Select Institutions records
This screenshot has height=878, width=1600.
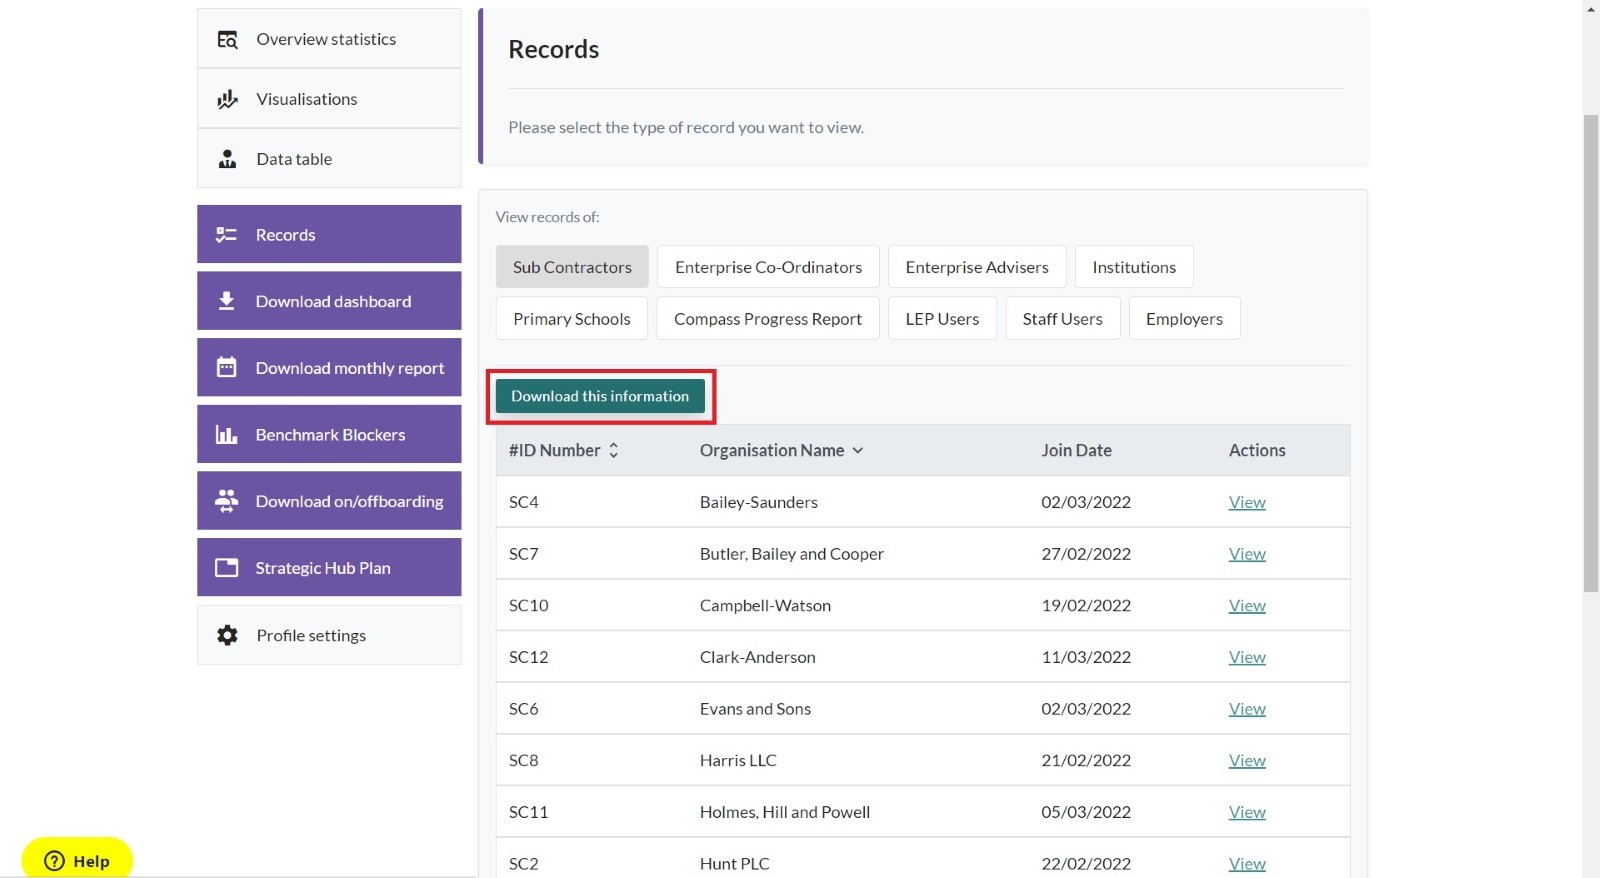(x=1134, y=267)
